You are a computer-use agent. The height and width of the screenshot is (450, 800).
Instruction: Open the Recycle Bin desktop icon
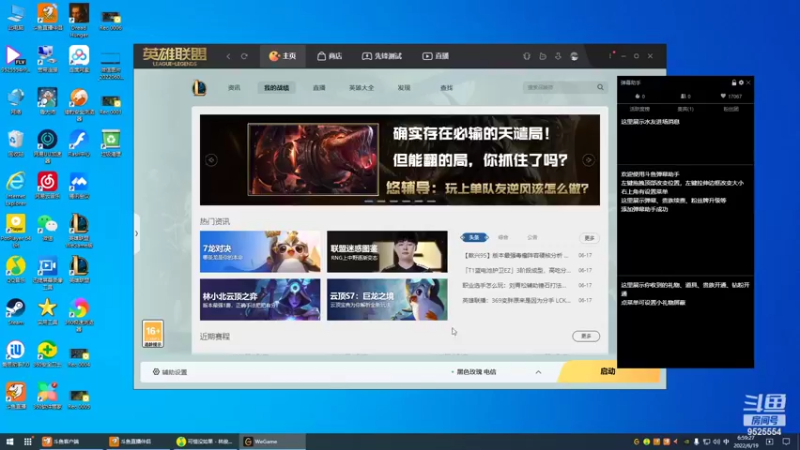[16, 143]
